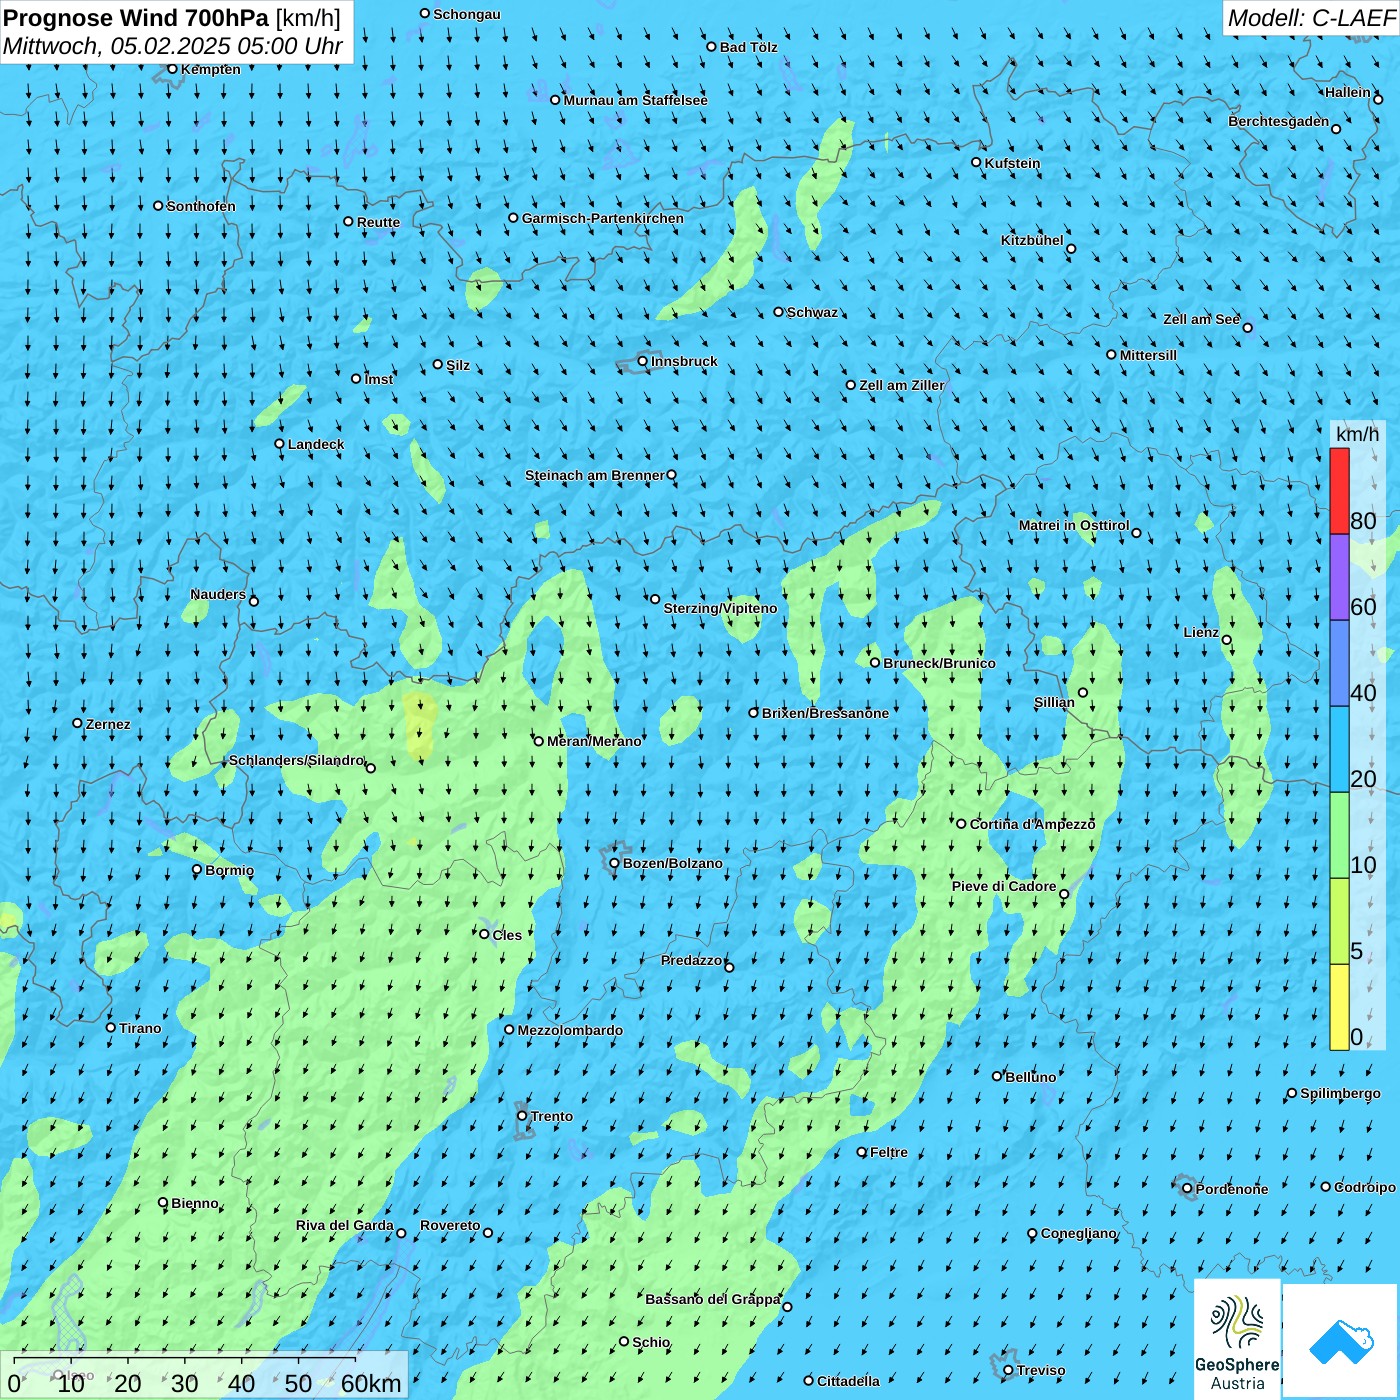The width and height of the screenshot is (1400, 1400).
Task: Click the Sterzing/Vipiteno marker
Action: pos(656,599)
